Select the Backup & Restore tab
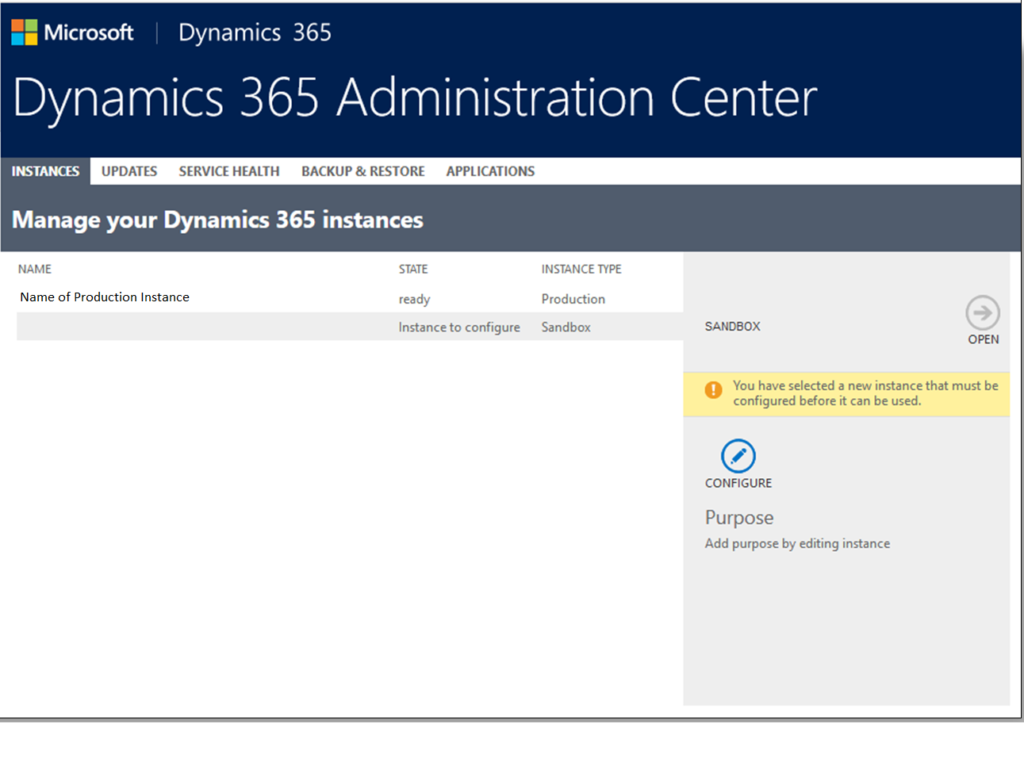 coord(363,171)
